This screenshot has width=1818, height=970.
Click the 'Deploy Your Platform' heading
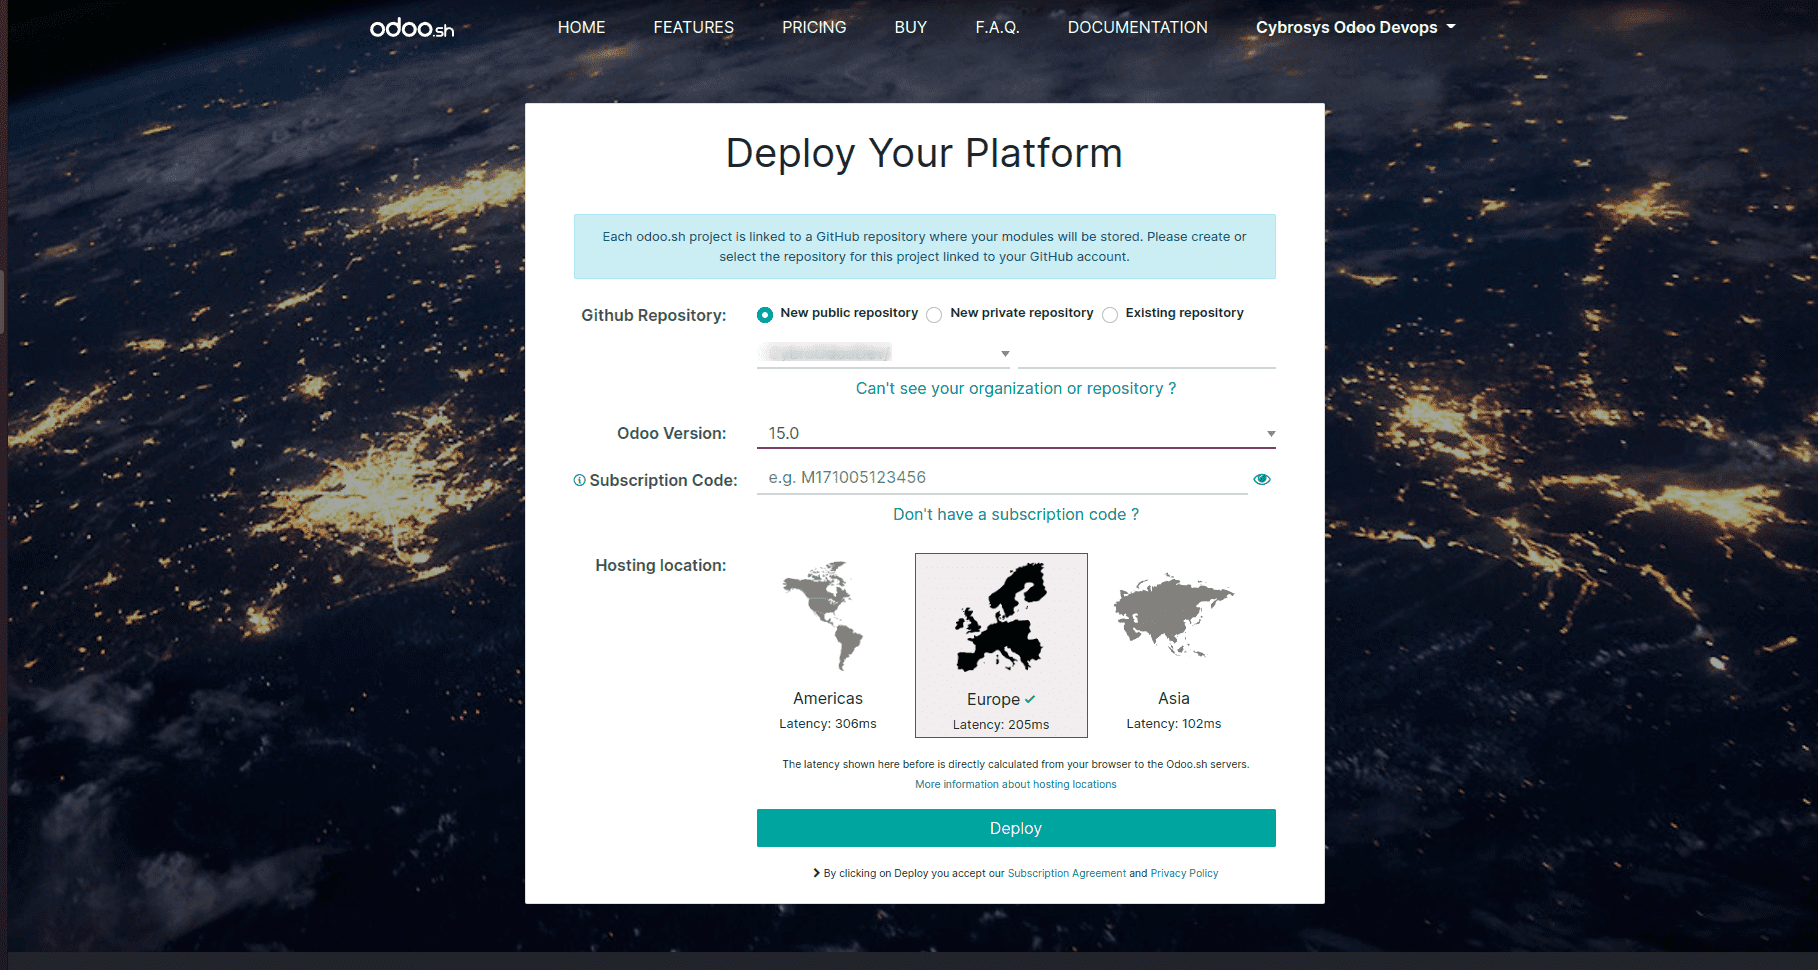924,154
